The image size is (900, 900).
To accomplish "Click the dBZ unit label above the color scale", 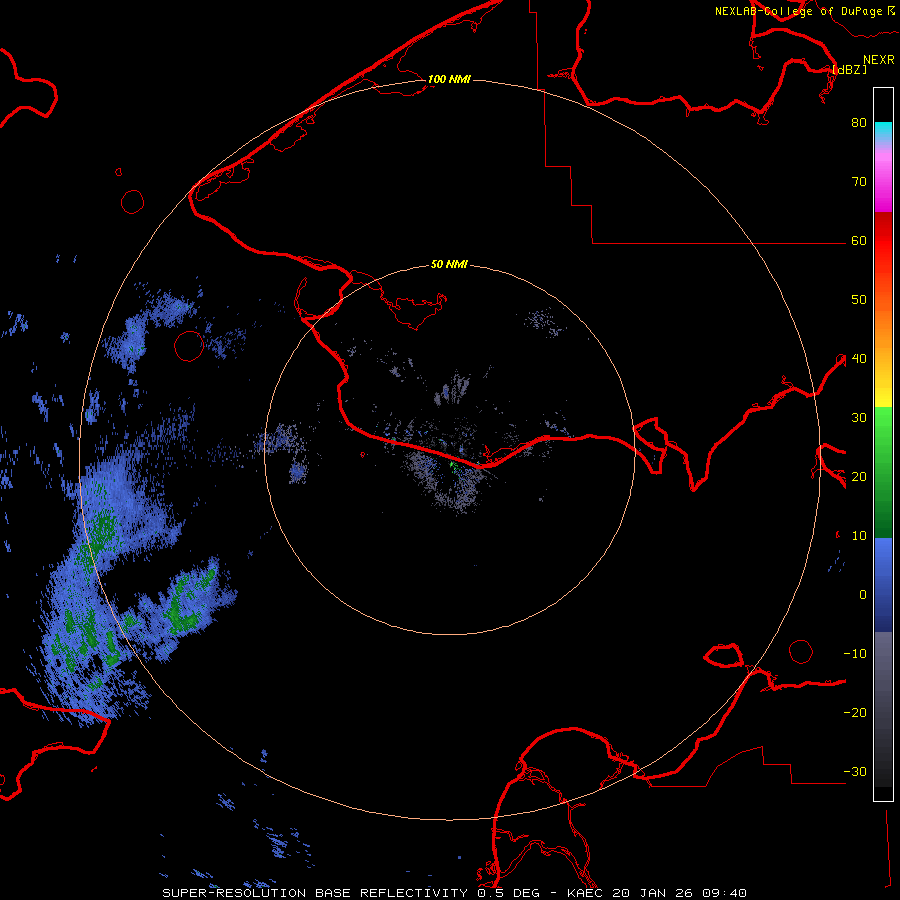I will pyautogui.click(x=849, y=69).
